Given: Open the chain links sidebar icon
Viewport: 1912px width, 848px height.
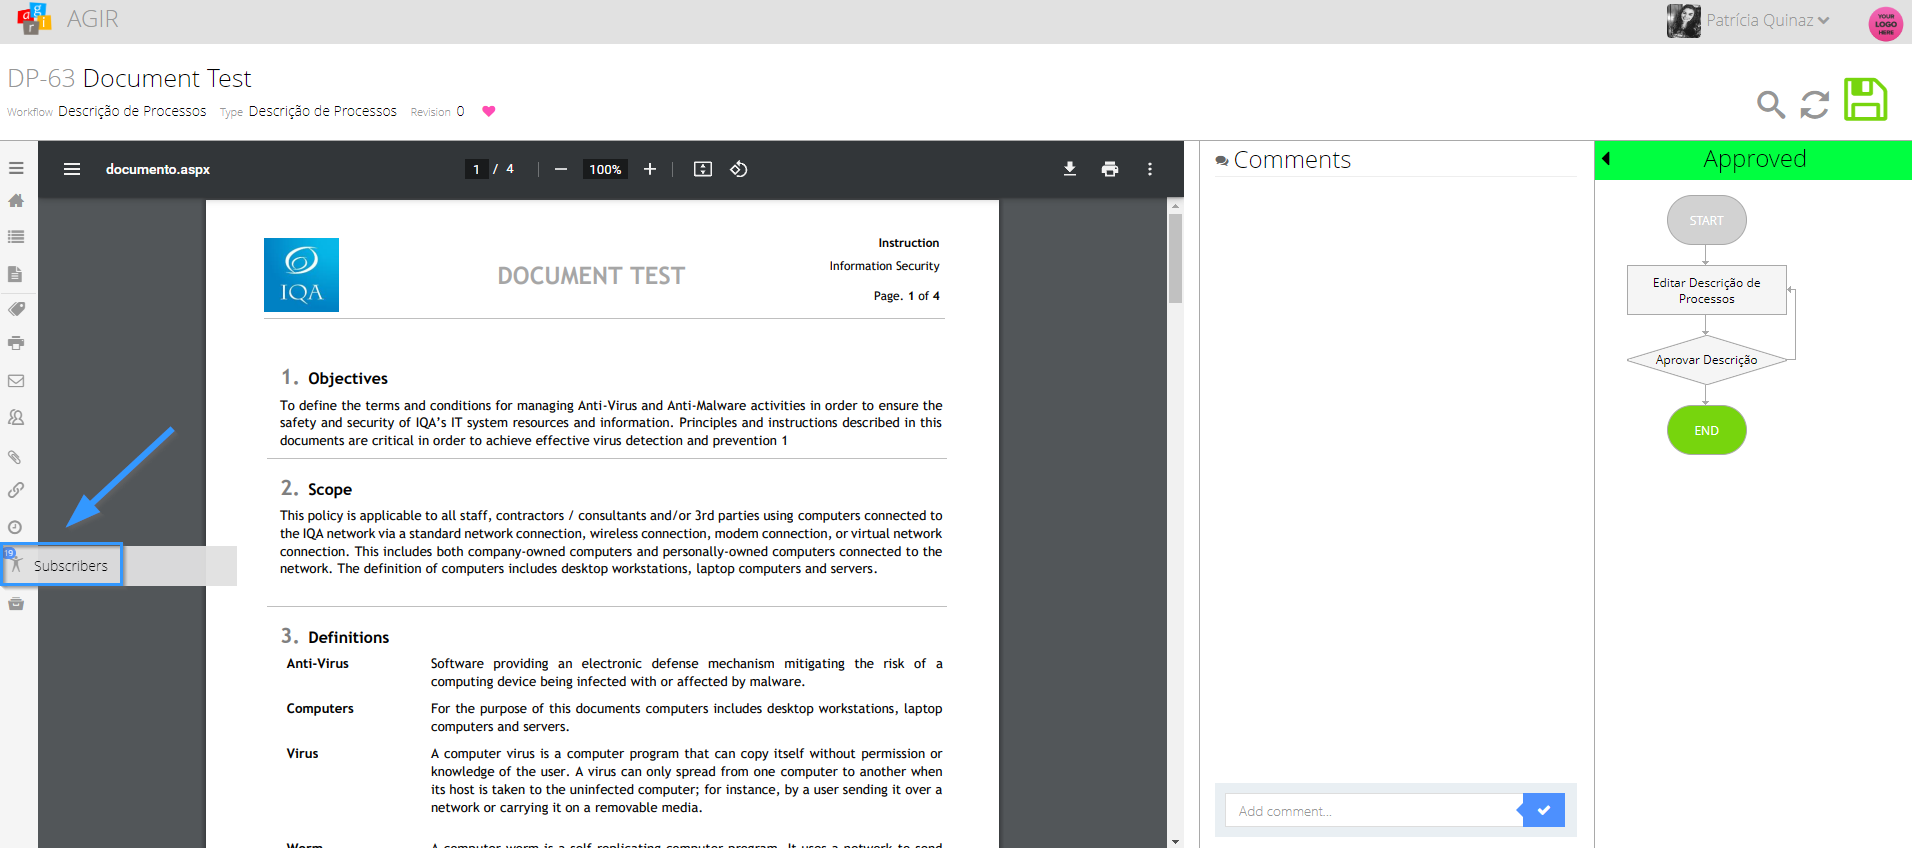Looking at the screenshot, I should point(16,490).
